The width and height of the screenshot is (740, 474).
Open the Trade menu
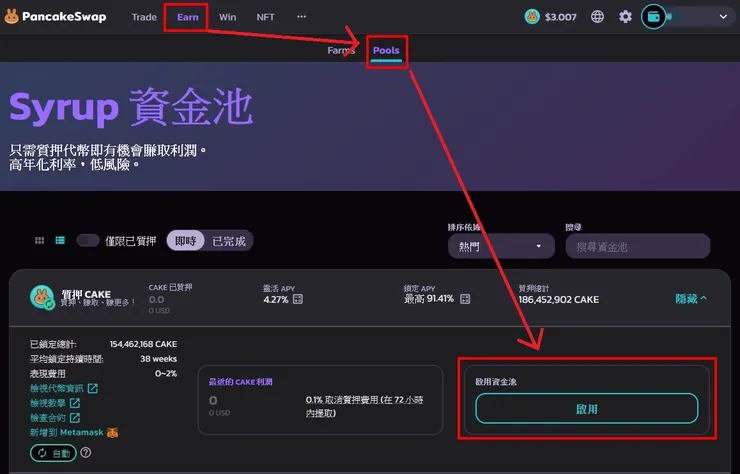pyautogui.click(x=144, y=17)
